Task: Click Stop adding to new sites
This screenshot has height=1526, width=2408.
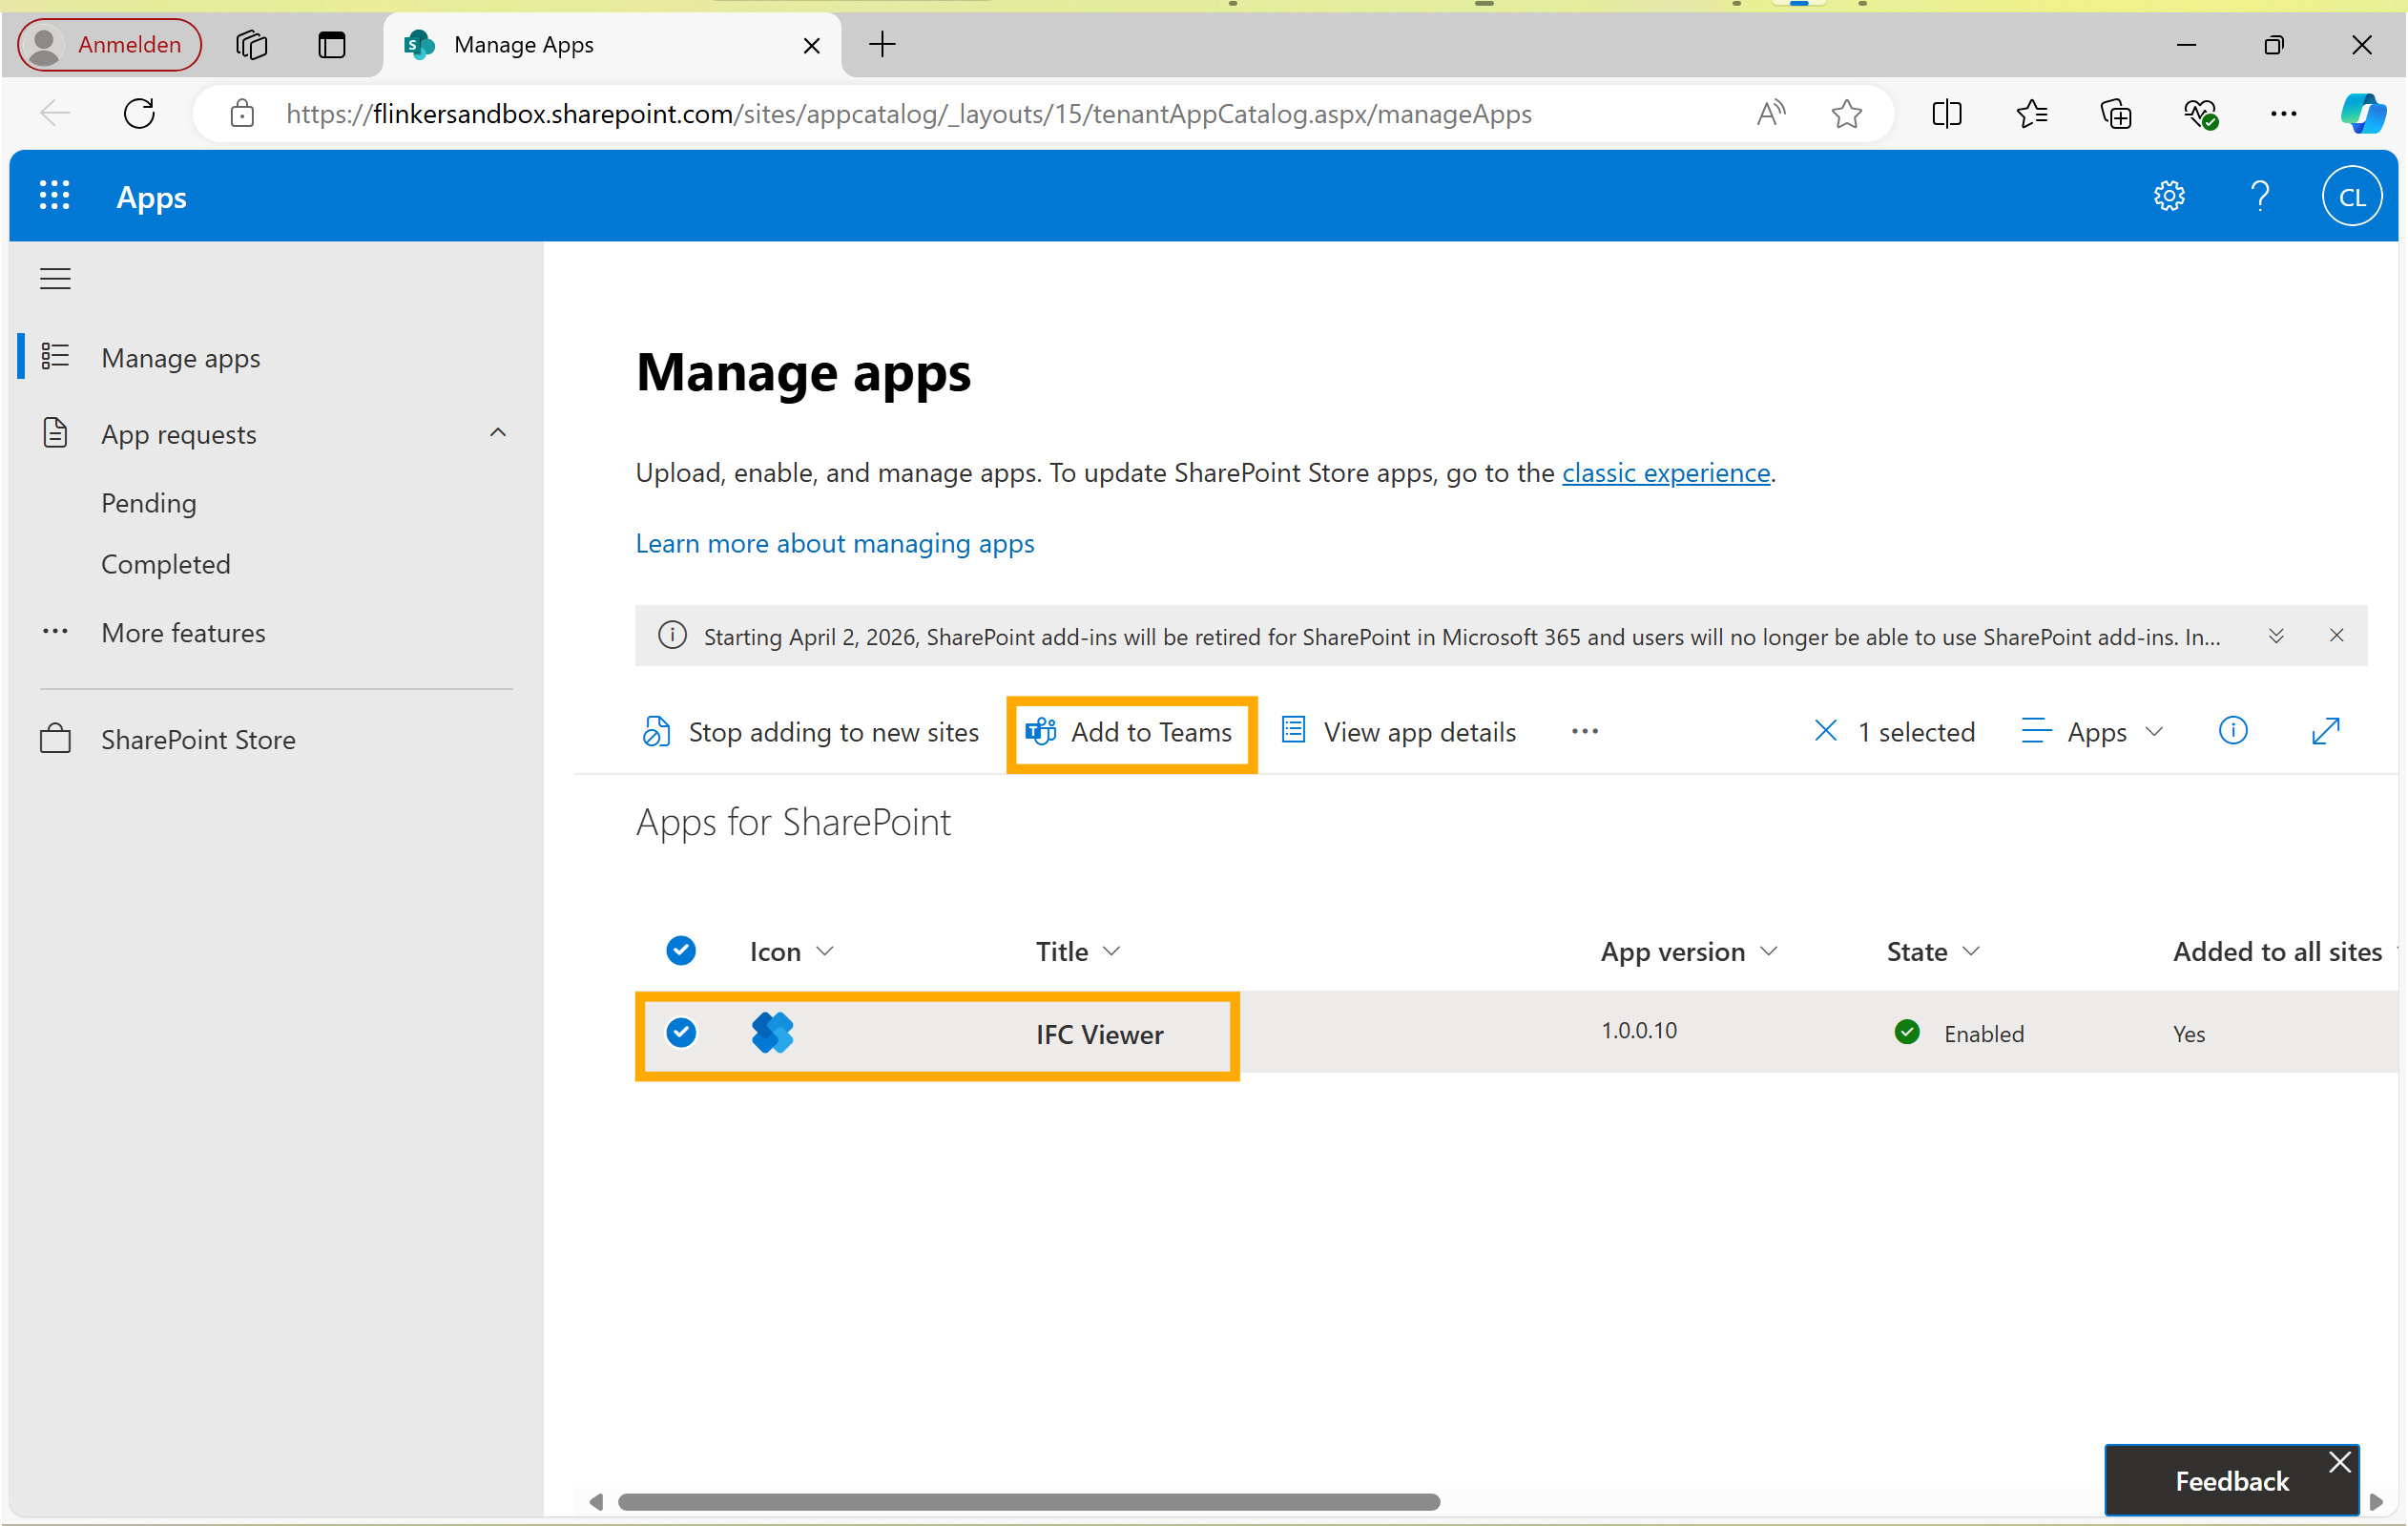Action: pyautogui.click(x=810, y=732)
